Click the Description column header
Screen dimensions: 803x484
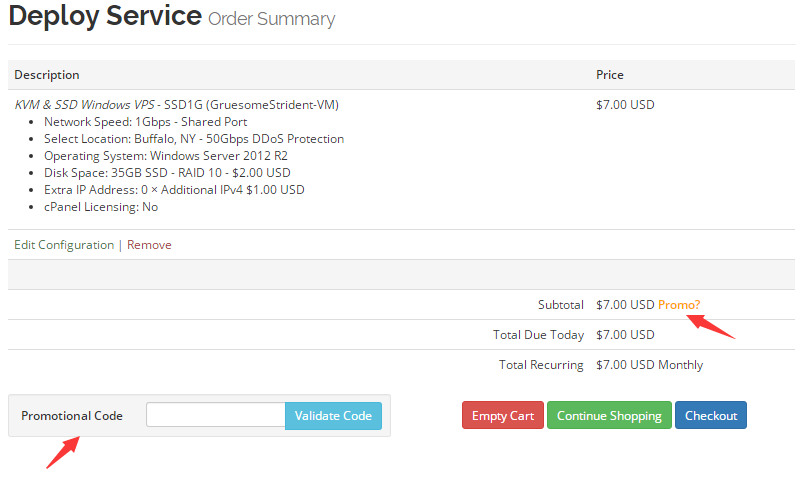tap(47, 75)
